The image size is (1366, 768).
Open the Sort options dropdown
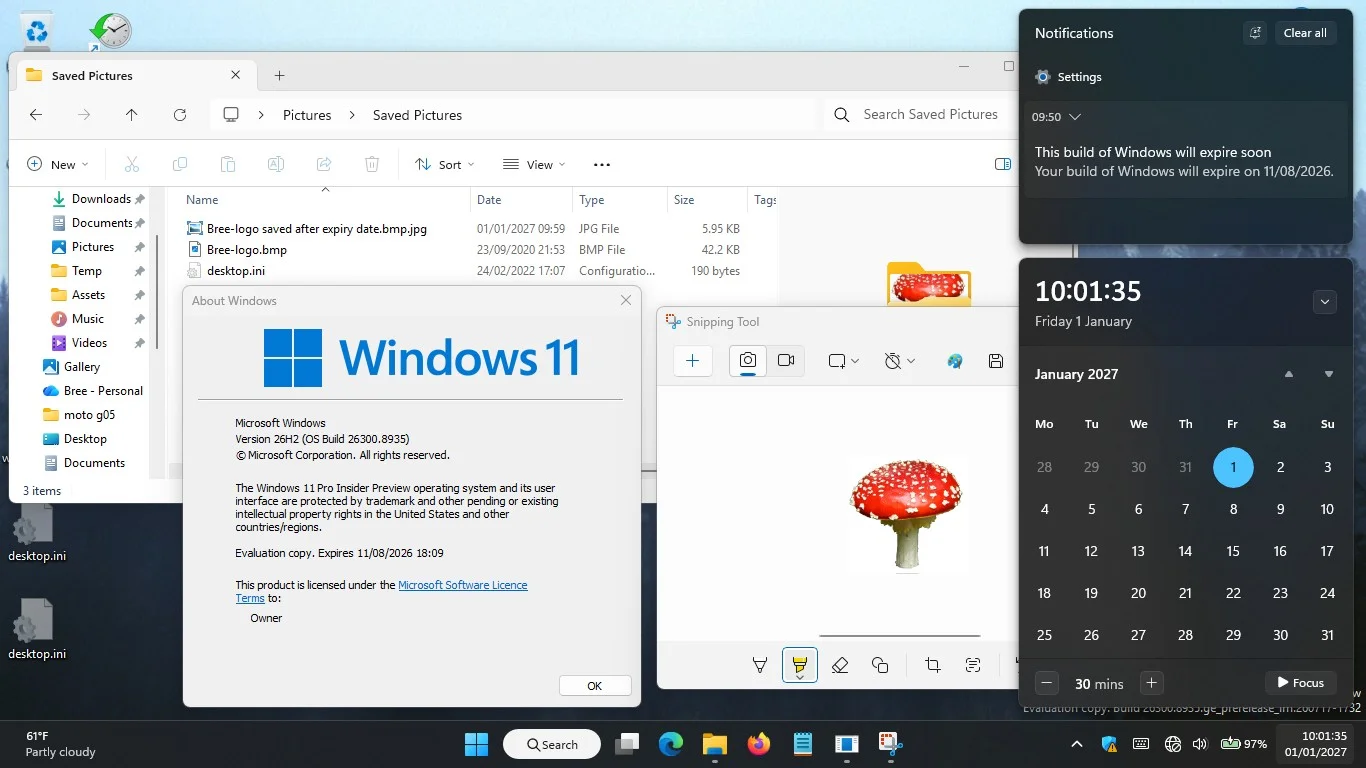click(445, 164)
